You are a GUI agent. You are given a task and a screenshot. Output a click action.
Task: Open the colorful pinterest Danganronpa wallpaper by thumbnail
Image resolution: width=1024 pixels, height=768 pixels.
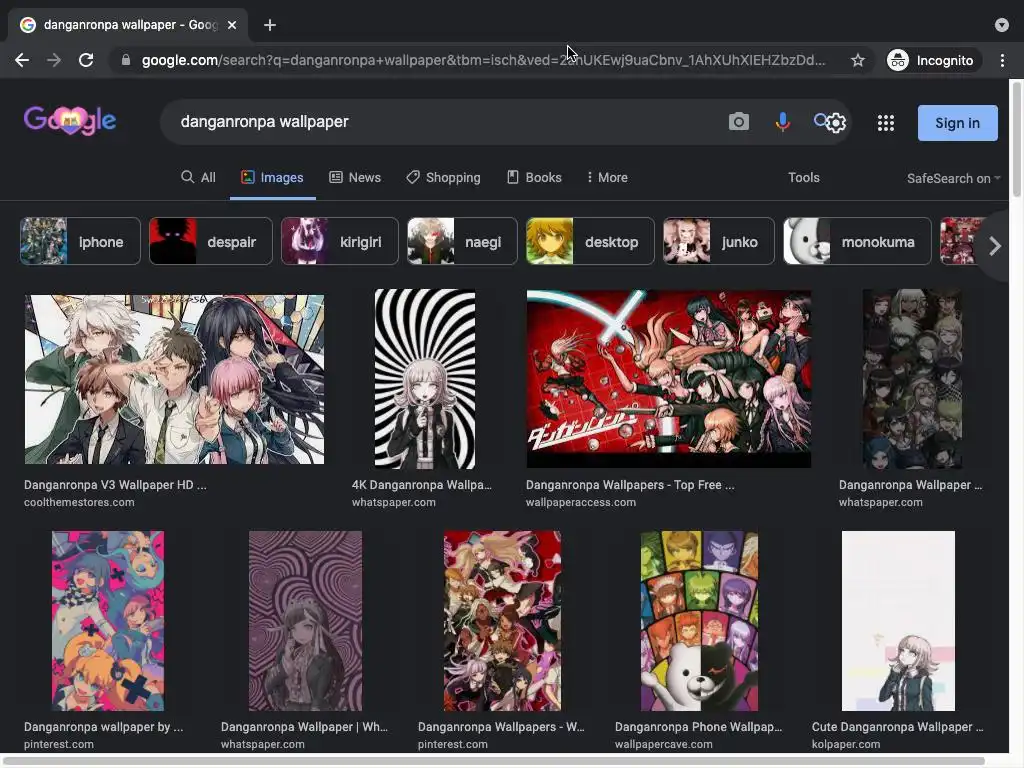point(108,620)
